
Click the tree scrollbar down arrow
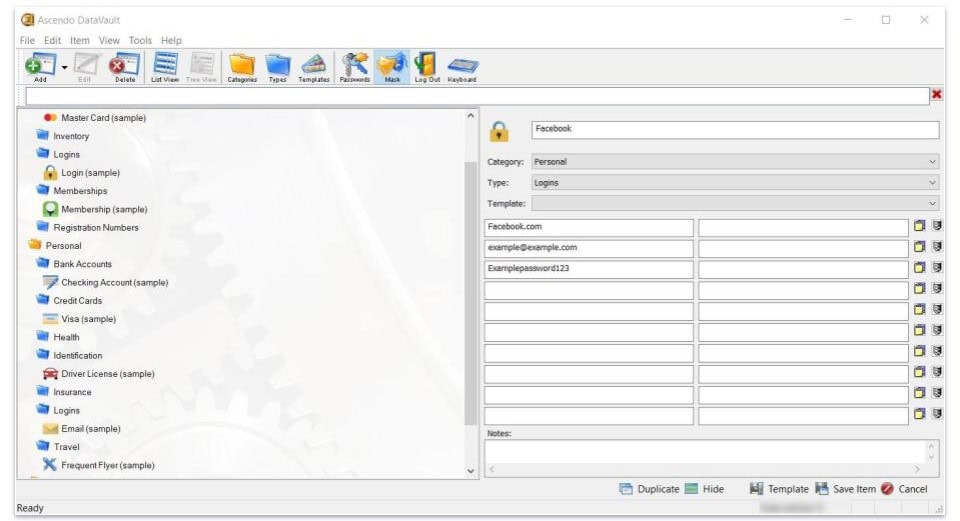click(470, 471)
